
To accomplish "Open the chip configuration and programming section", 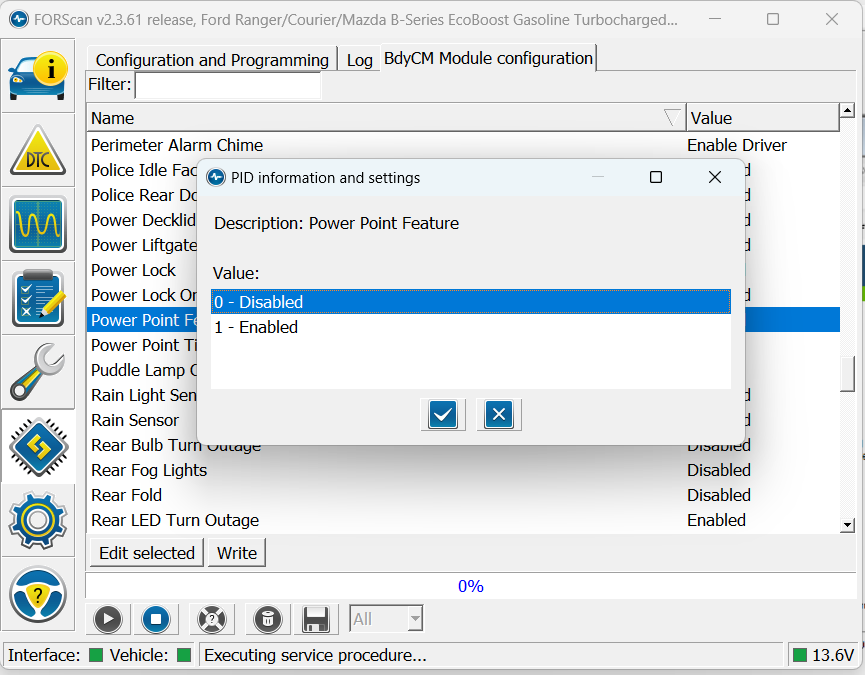I will [38, 447].
